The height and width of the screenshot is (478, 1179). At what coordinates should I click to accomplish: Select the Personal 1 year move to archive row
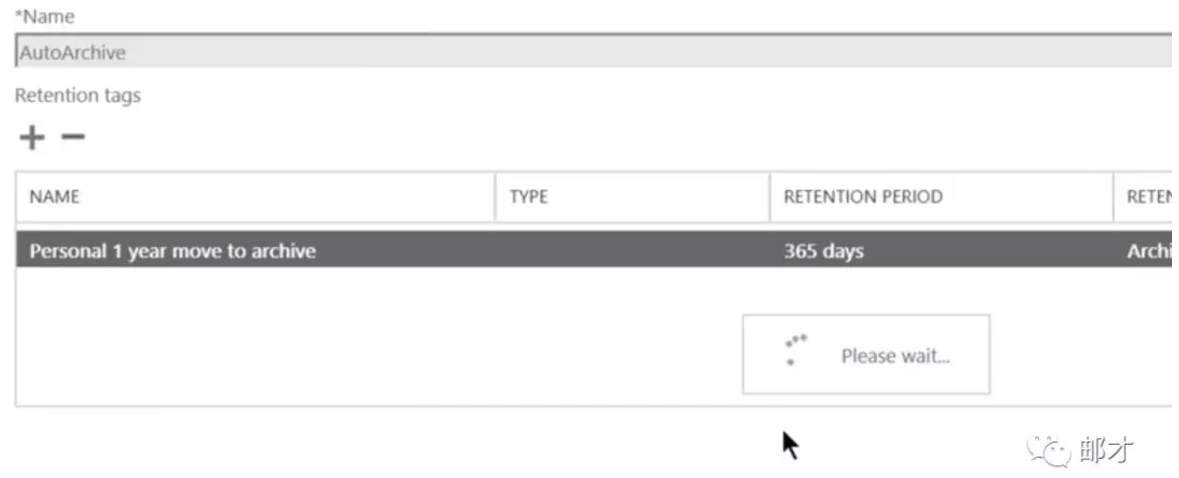pos(173,251)
